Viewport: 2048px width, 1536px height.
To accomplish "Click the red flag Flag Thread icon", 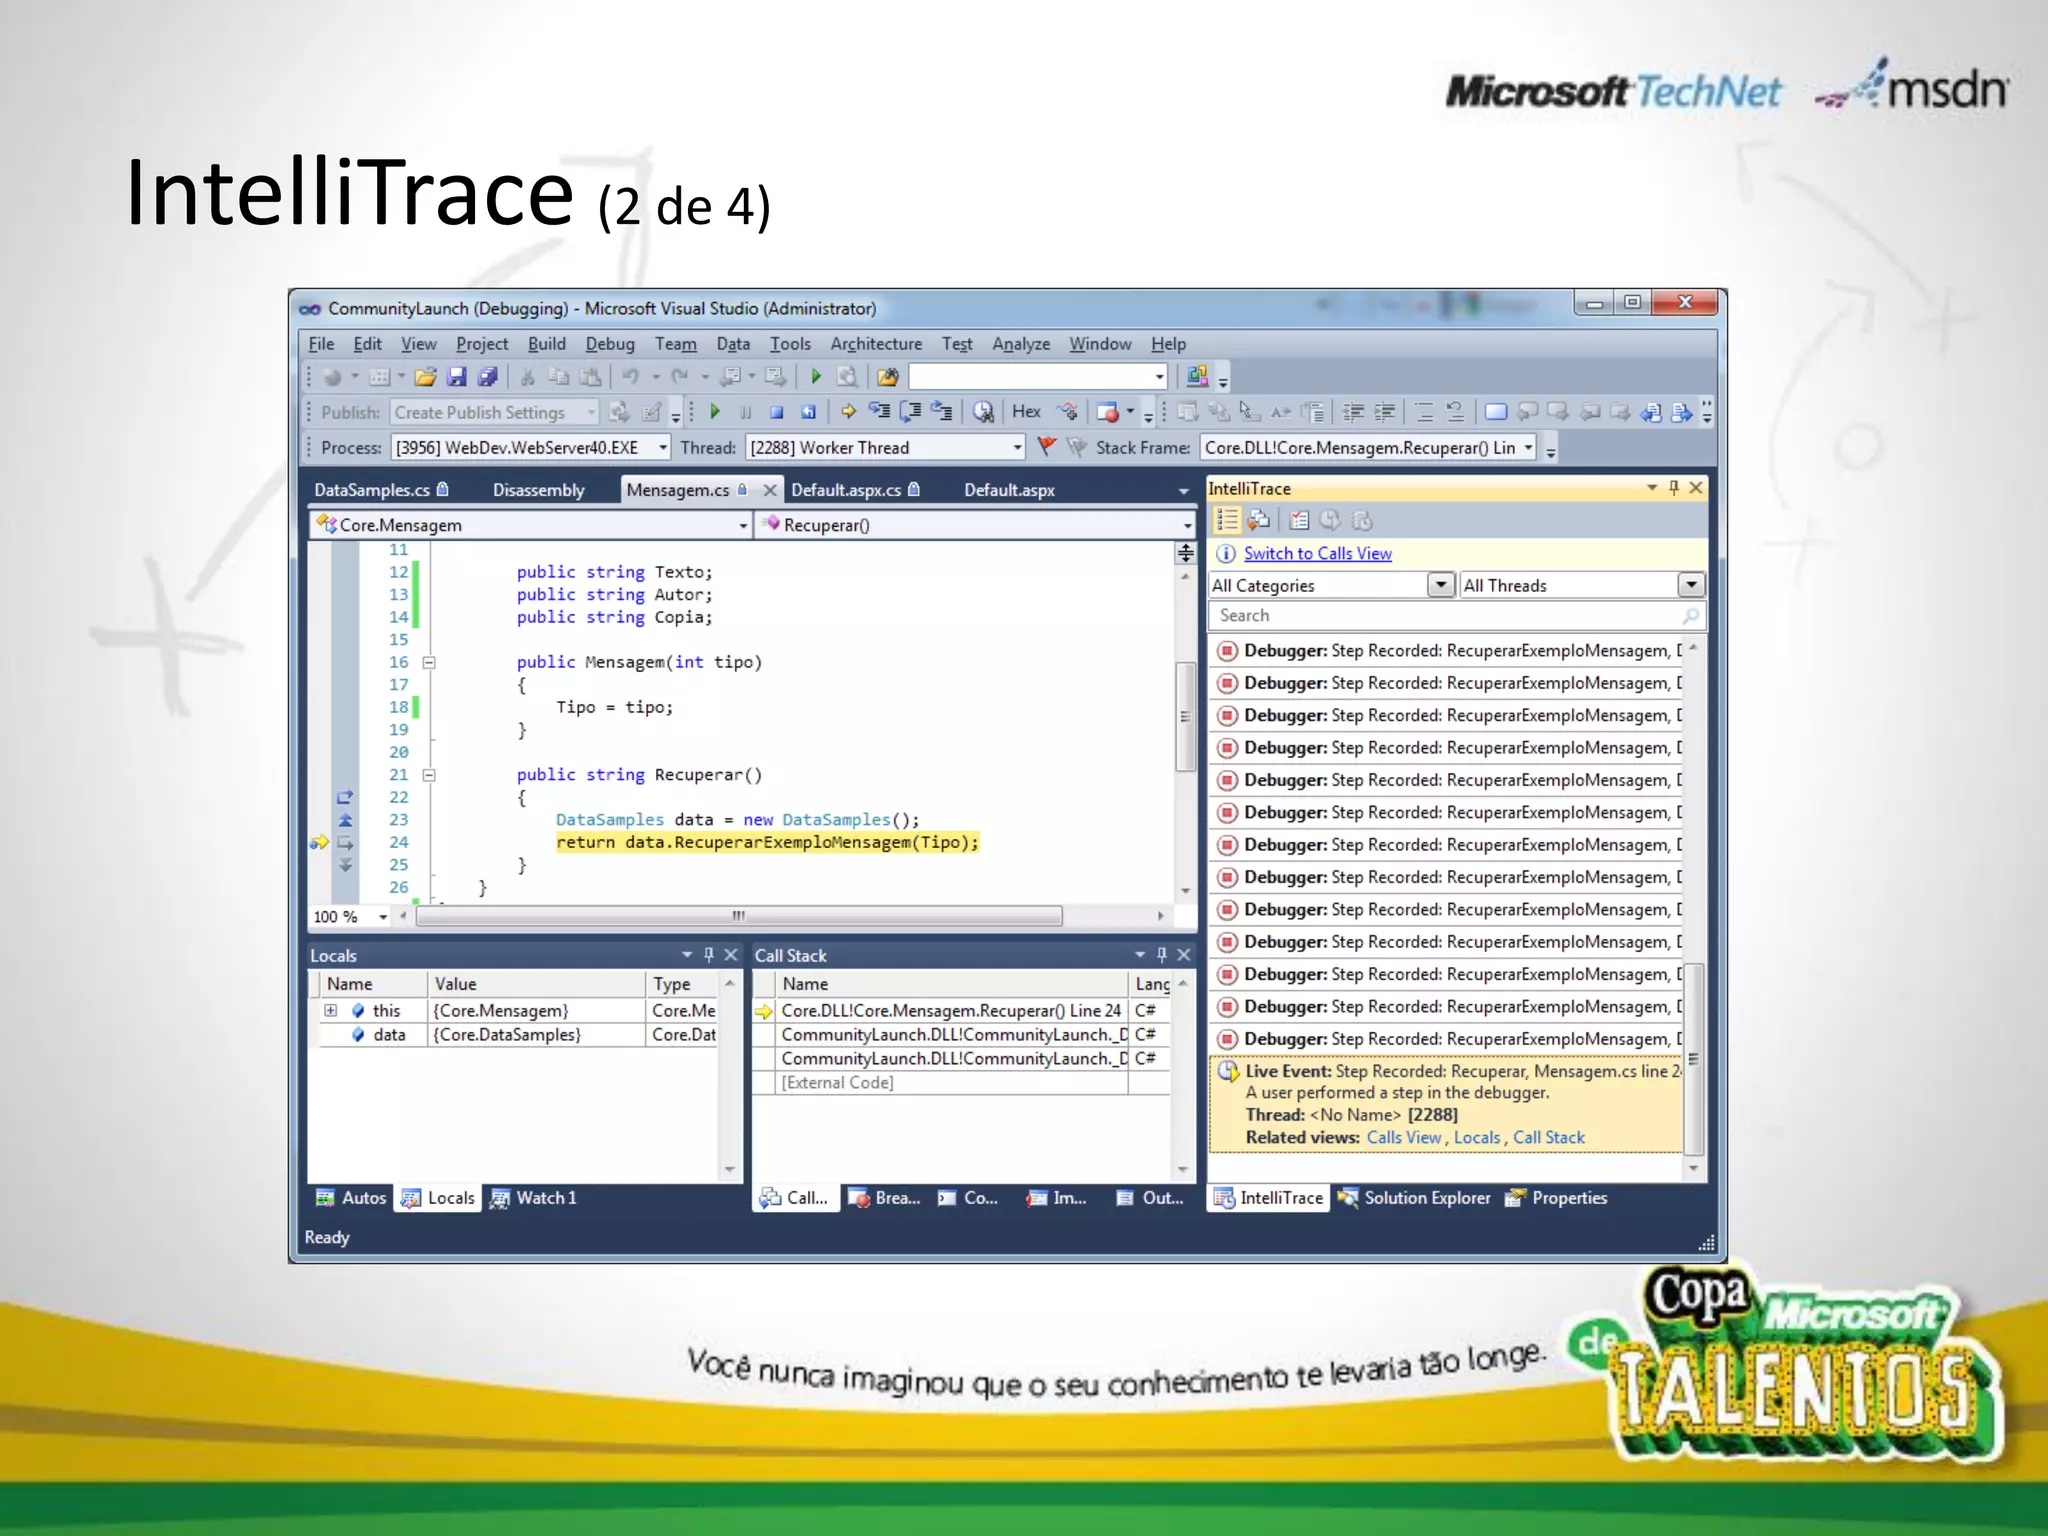I will [1046, 447].
